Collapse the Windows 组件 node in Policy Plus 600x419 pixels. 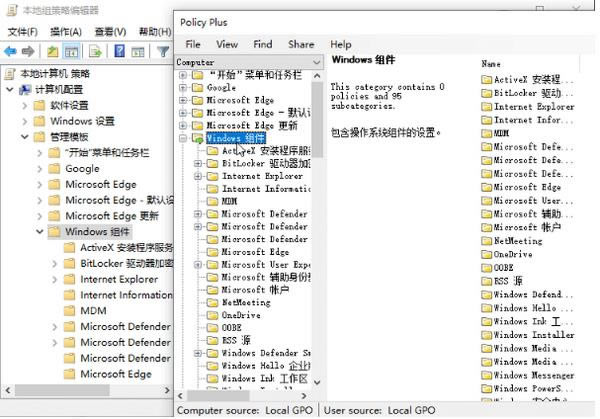[183, 138]
